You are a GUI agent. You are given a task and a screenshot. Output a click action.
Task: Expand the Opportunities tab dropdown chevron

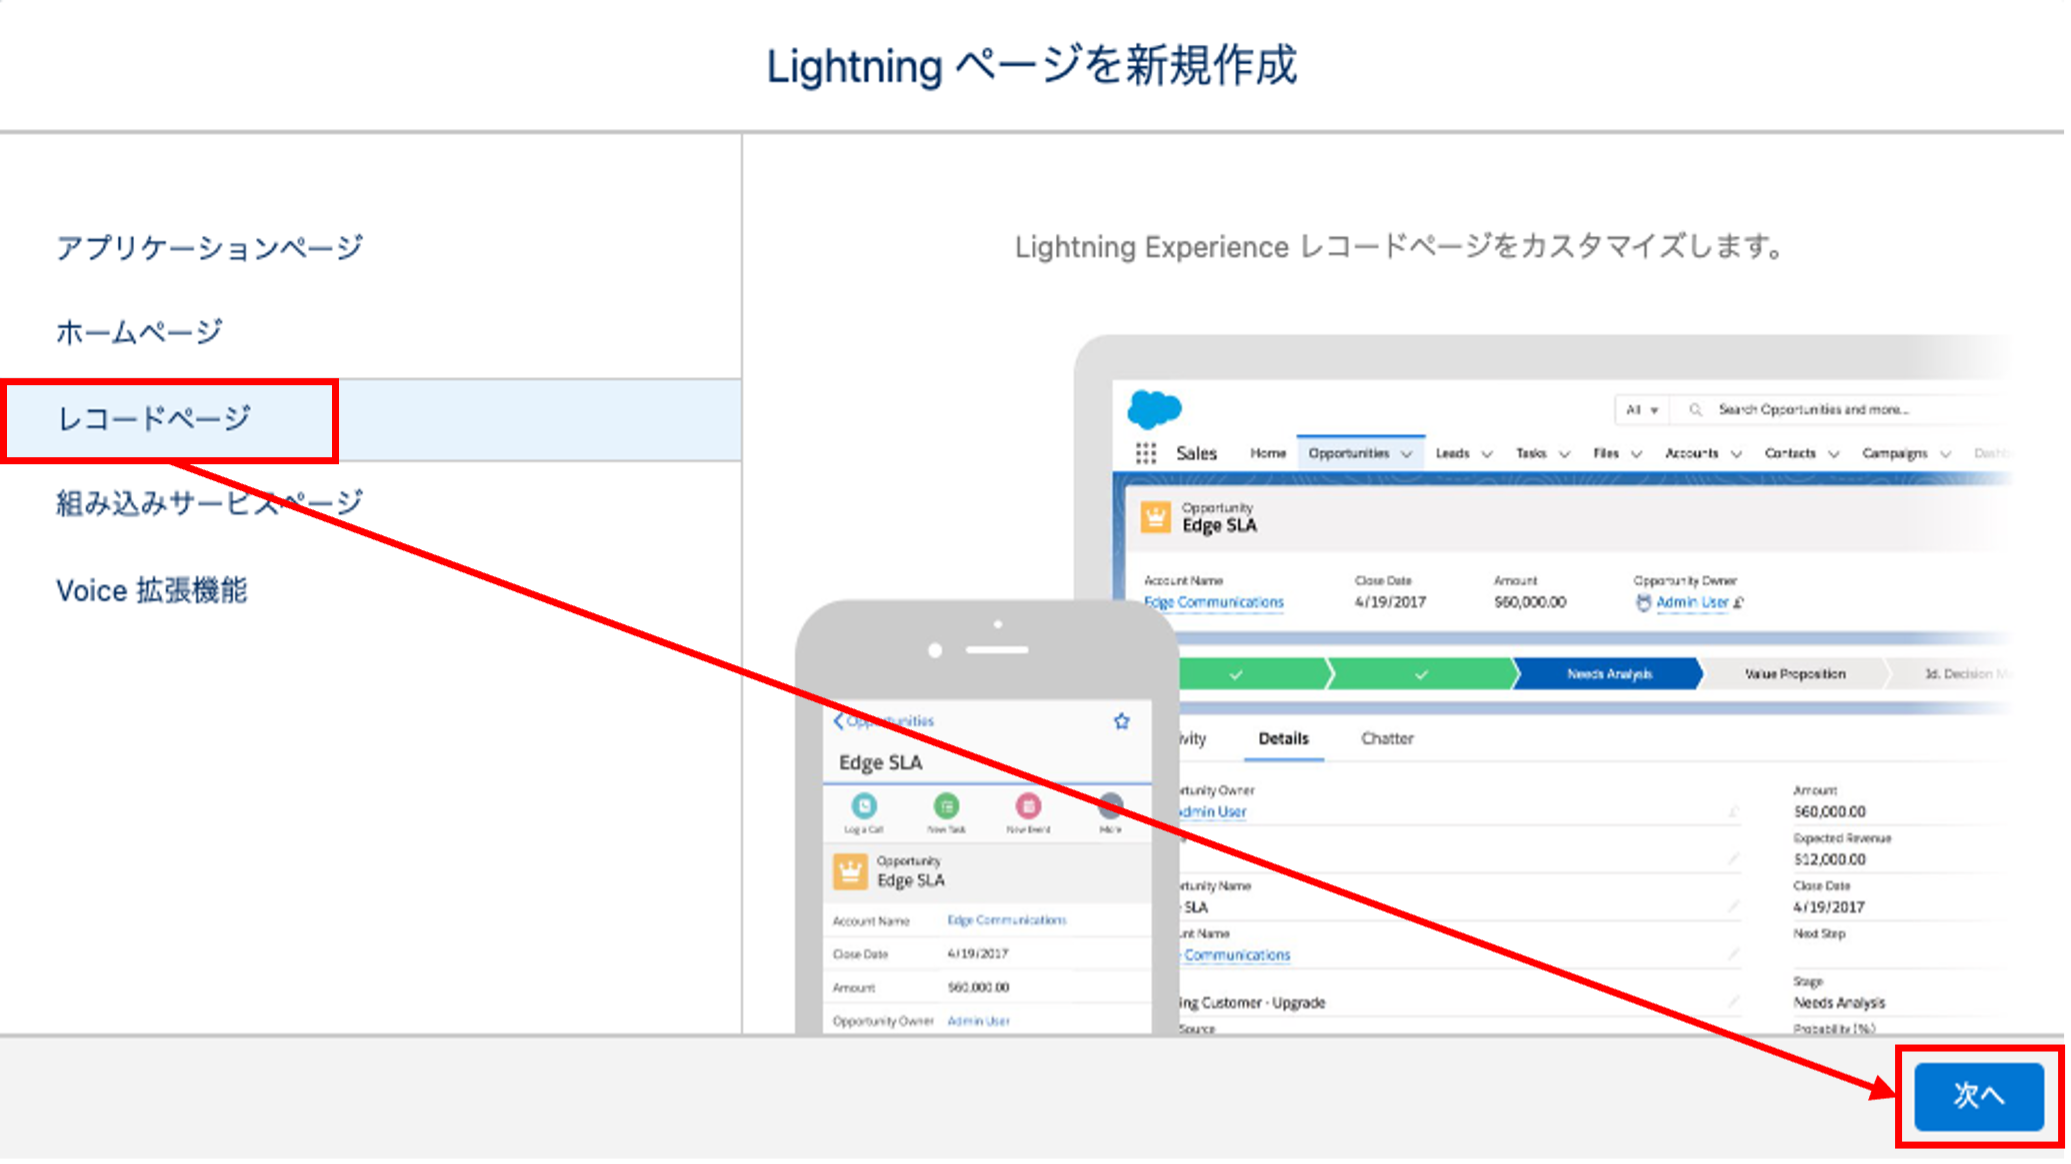[x=1407, y=454]
